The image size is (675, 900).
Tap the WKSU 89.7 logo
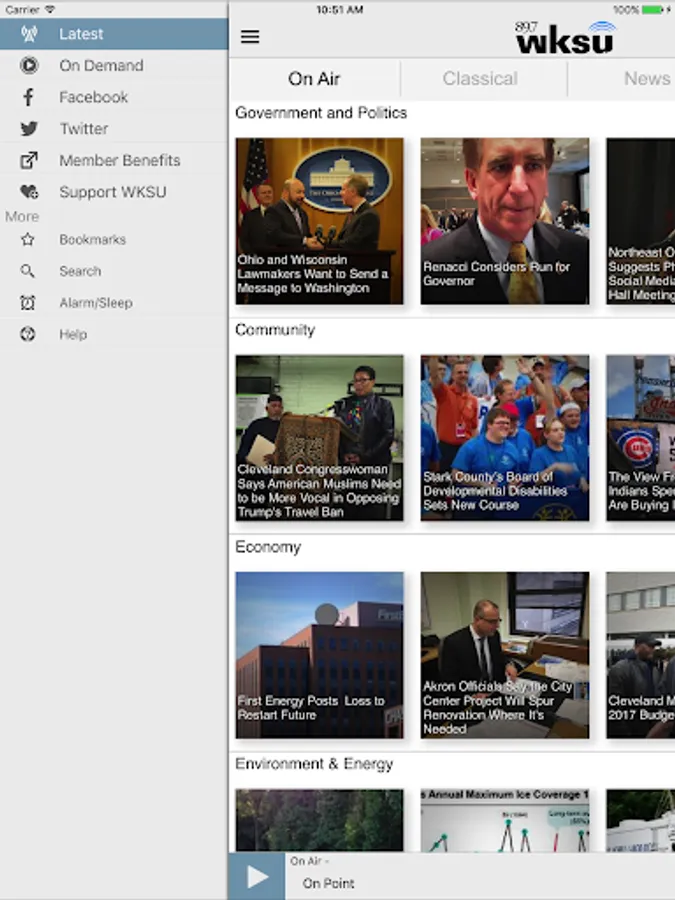[565, 37]
